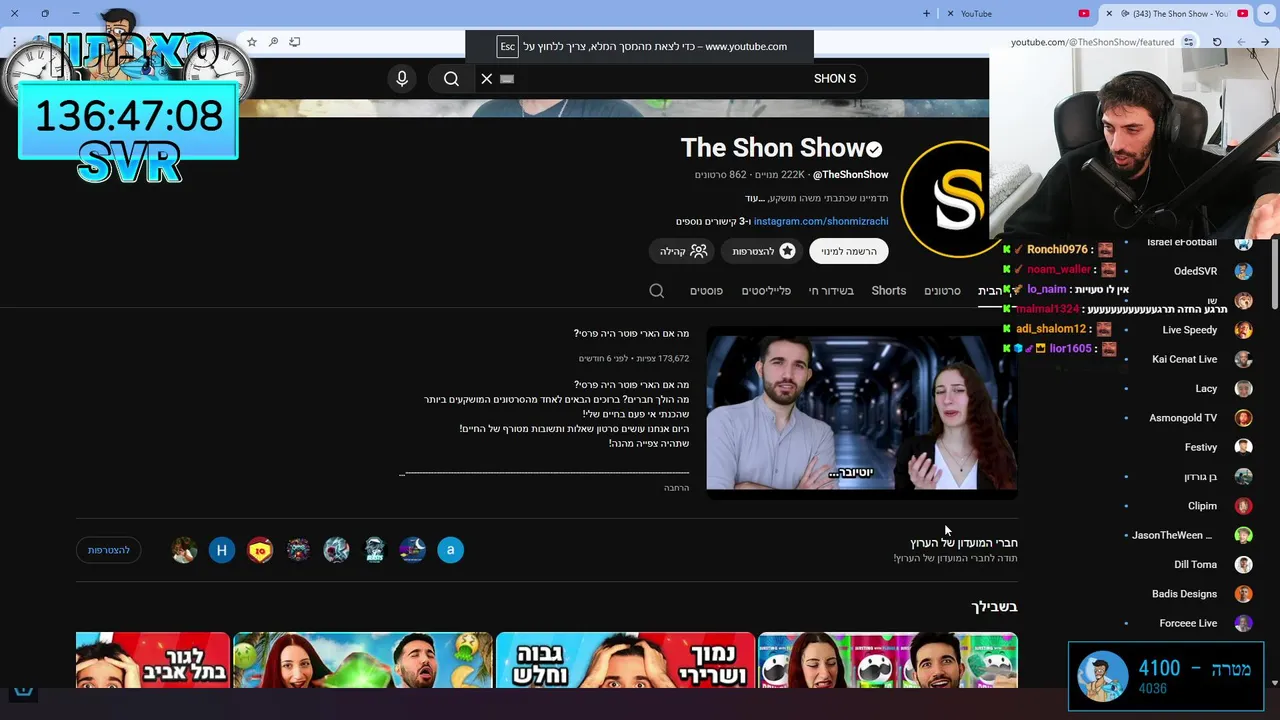Start voice search with the microphone icon
The image size is (1280, 720).
(x=402, y=79)
